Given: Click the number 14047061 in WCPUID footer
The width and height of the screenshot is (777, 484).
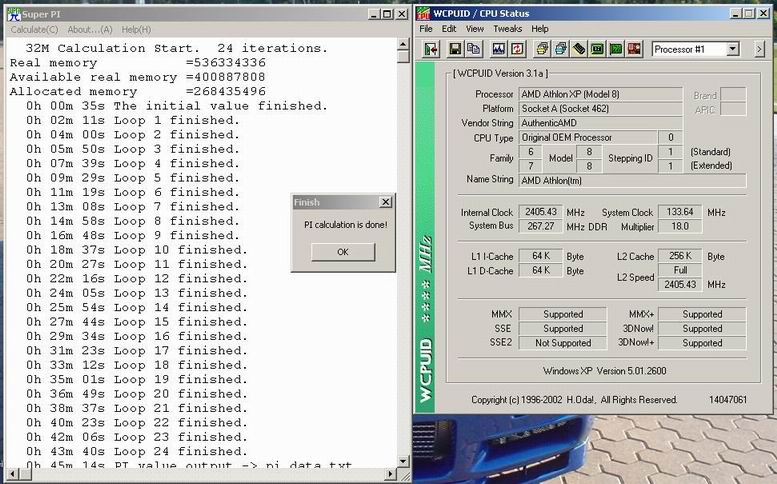Looking at the screenshot, I should (x=727, y=399).
